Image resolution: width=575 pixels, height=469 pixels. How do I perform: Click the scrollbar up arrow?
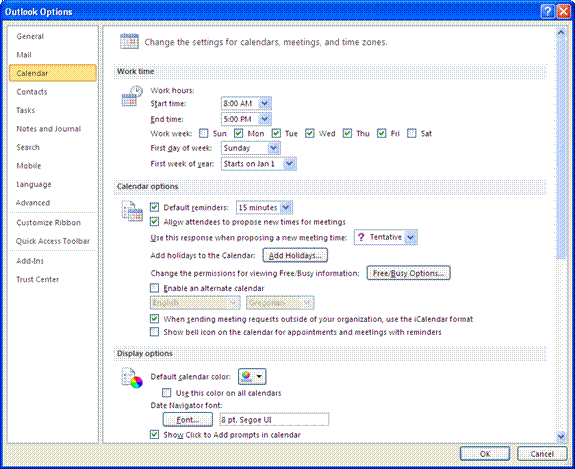(x=561, y=32)
